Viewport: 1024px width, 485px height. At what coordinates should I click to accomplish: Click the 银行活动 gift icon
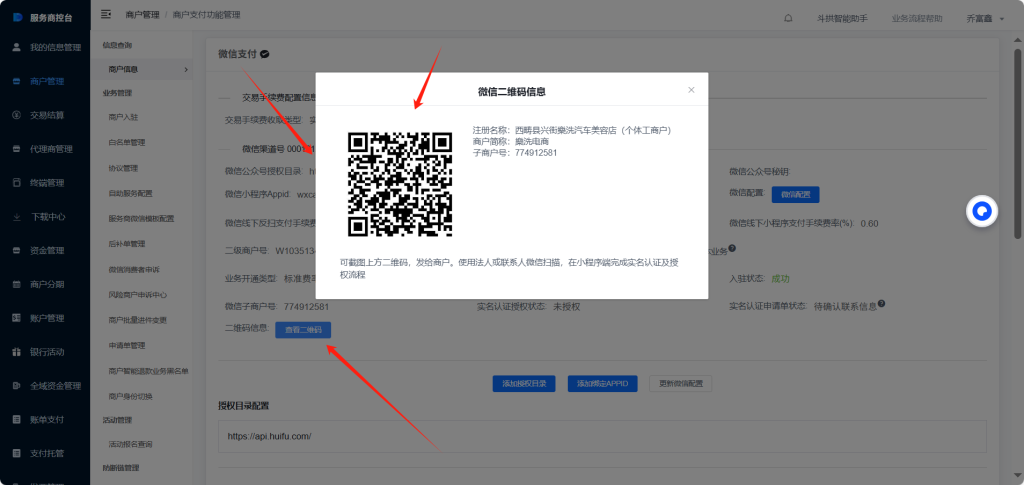pos(17,352)
